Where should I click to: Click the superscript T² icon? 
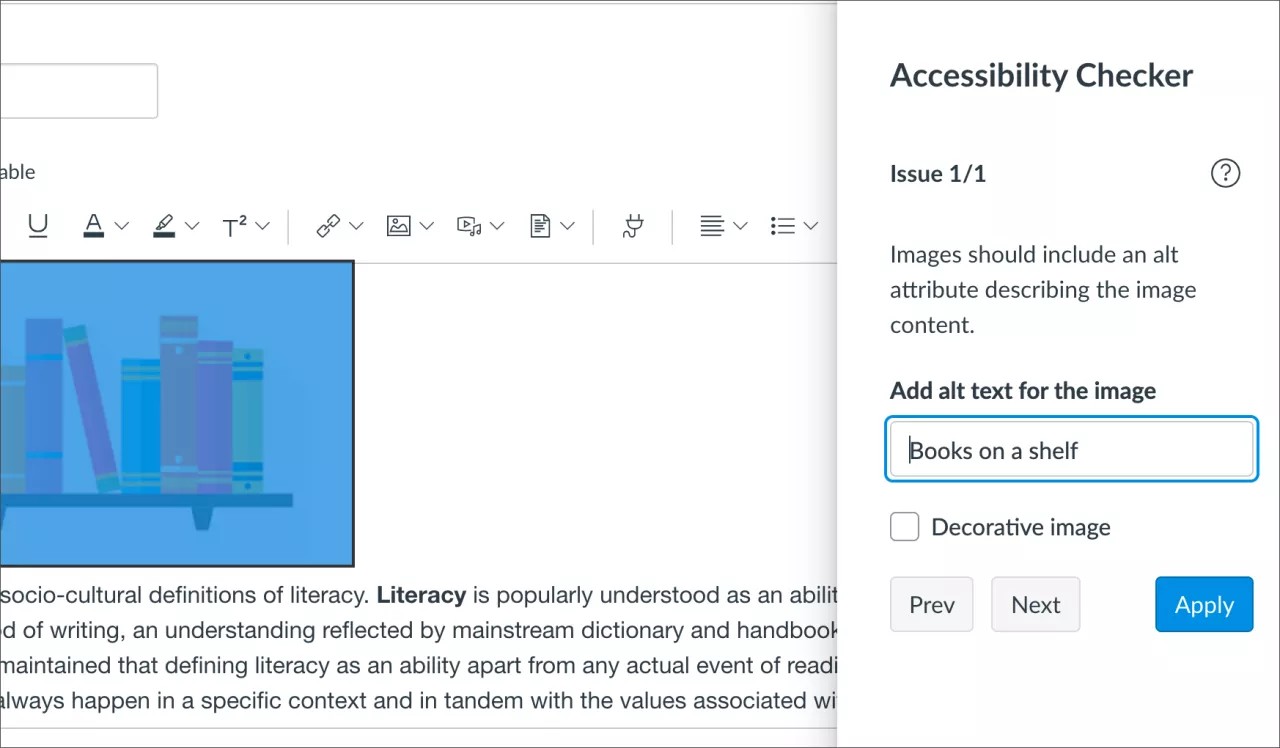tap(234, 227)
